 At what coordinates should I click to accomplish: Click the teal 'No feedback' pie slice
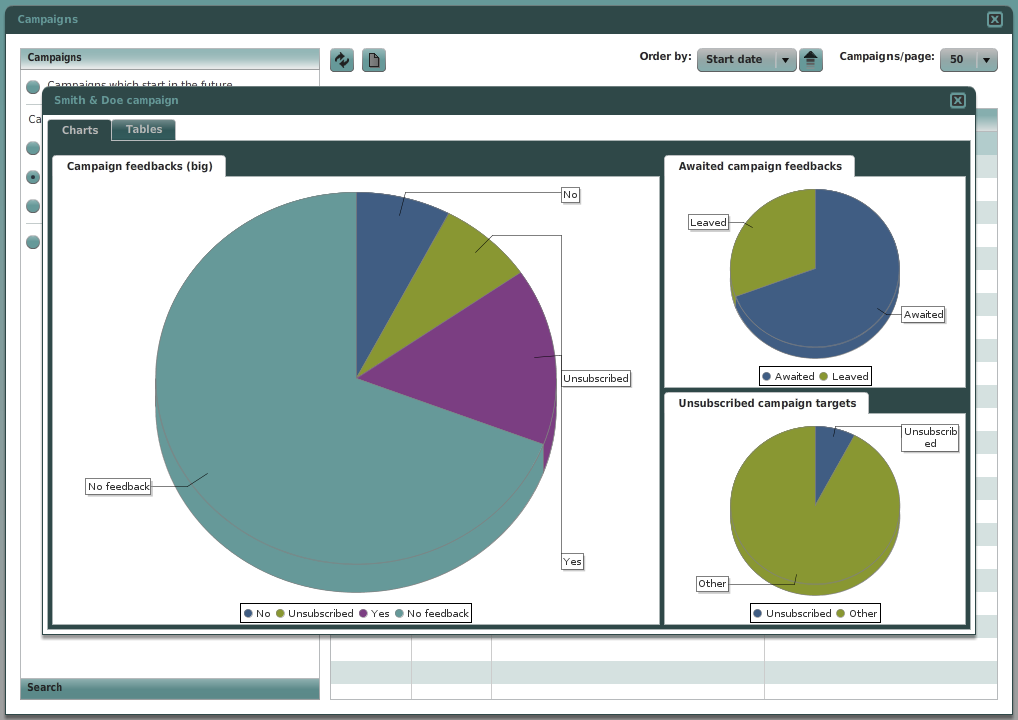click(280, 450)
